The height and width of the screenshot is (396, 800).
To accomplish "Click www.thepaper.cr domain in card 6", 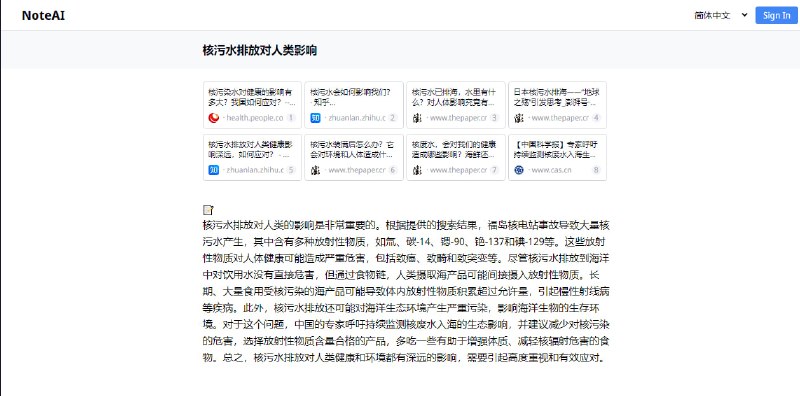I will [x=357, y=170].
